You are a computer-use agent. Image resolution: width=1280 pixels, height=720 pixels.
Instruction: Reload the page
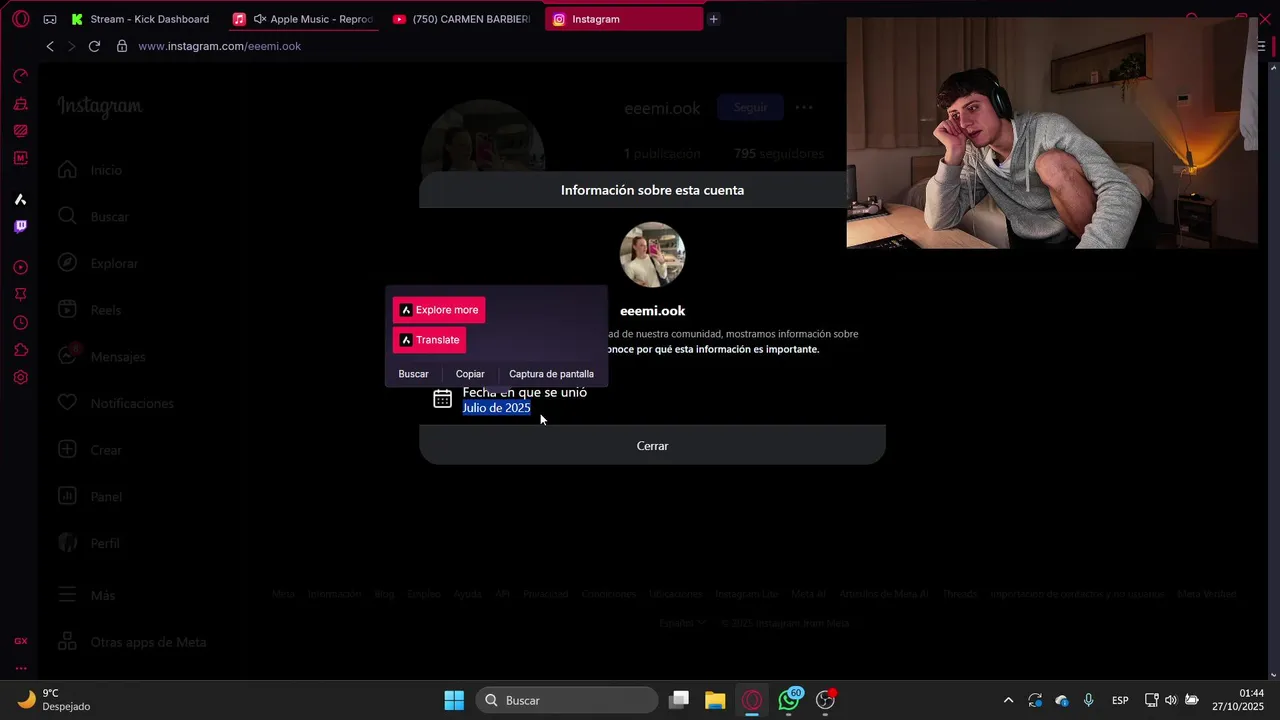94,46
